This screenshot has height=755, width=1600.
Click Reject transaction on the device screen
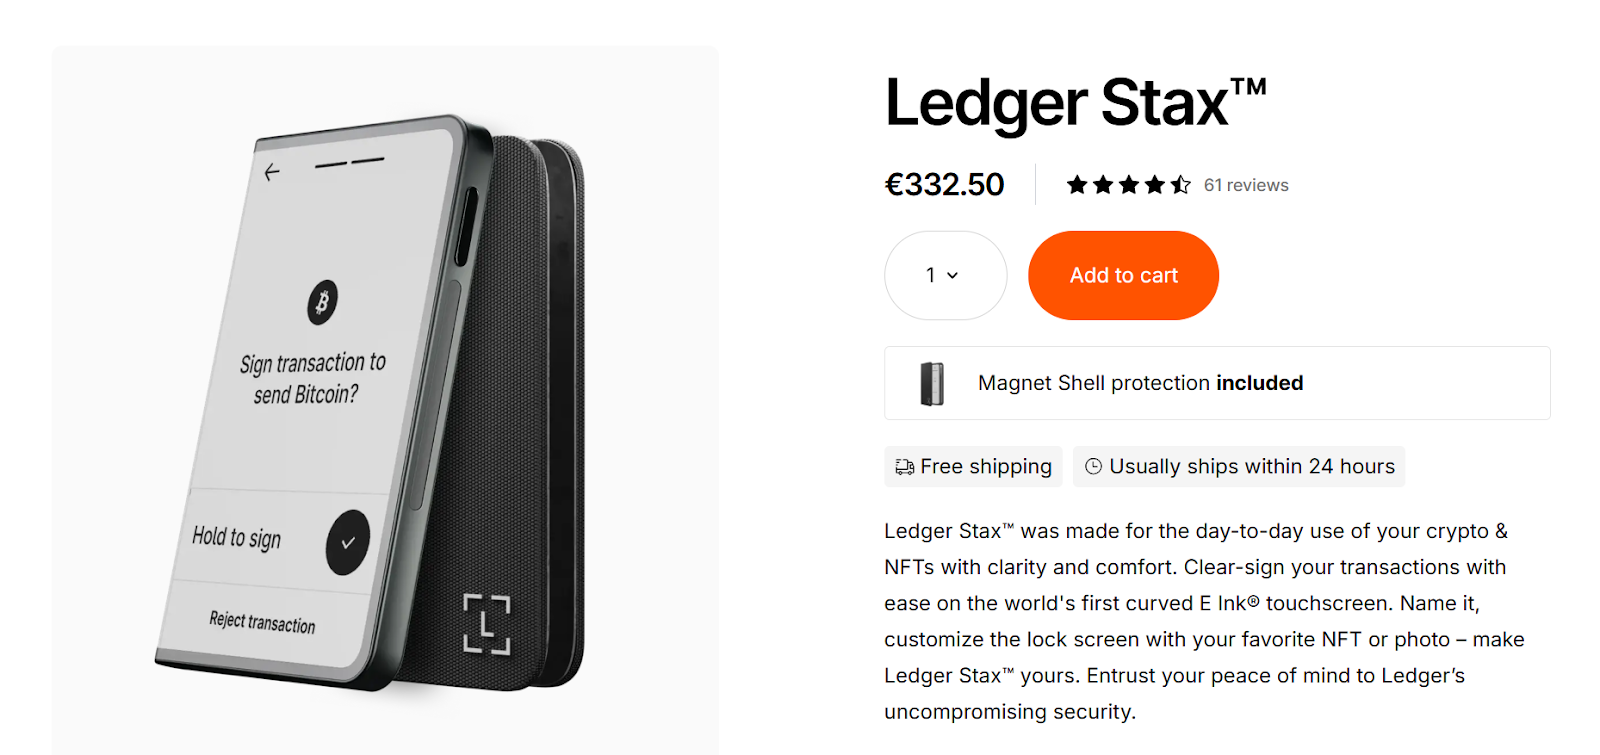pyautogui.click(x=262, y=622)
